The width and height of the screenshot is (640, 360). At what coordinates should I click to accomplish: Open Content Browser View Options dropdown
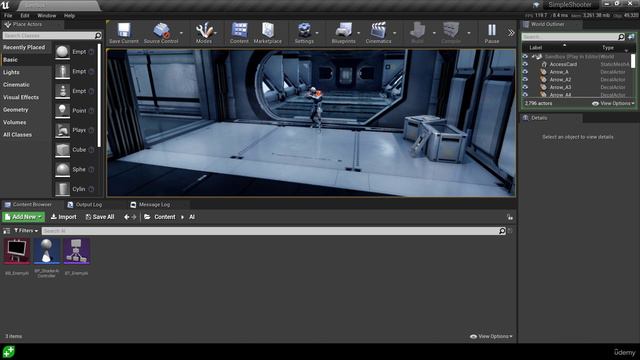coord(491,336)
